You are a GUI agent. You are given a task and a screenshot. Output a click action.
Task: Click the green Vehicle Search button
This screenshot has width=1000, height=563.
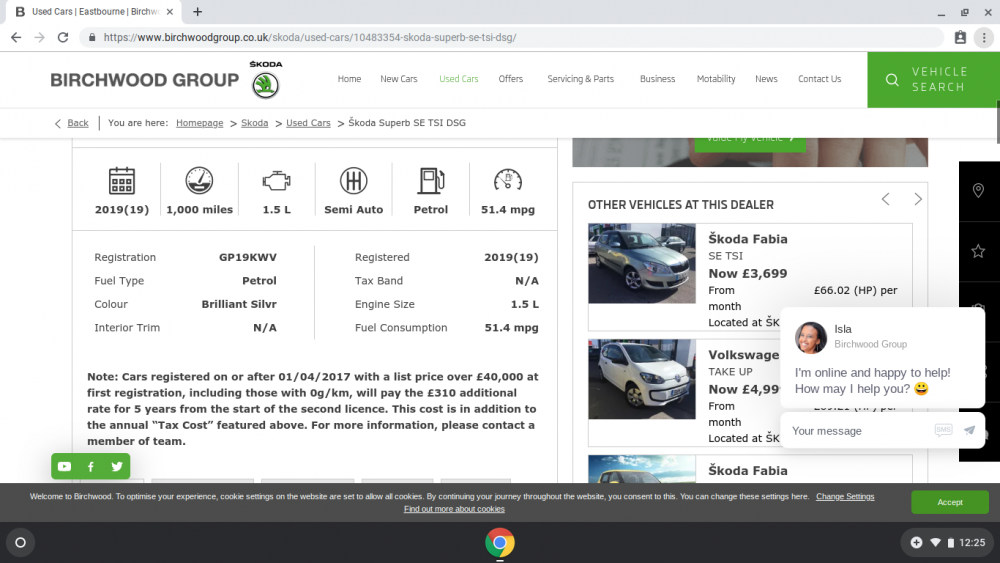934,80
